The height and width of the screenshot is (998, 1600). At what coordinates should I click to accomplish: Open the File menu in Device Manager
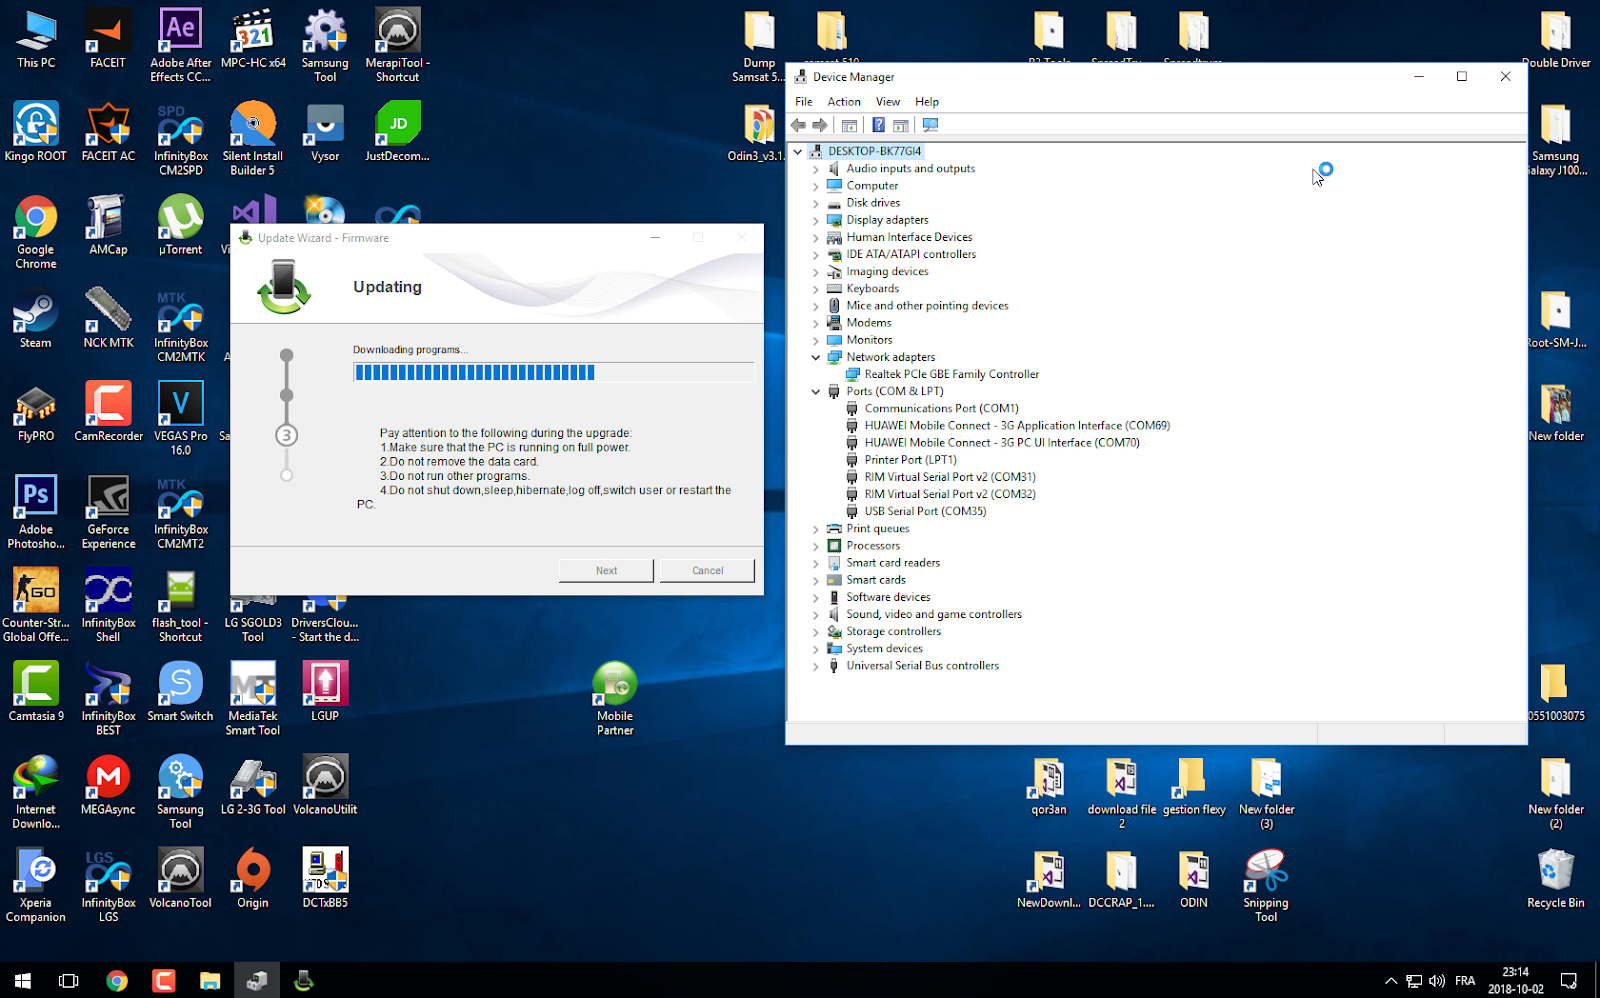point(804,101)
